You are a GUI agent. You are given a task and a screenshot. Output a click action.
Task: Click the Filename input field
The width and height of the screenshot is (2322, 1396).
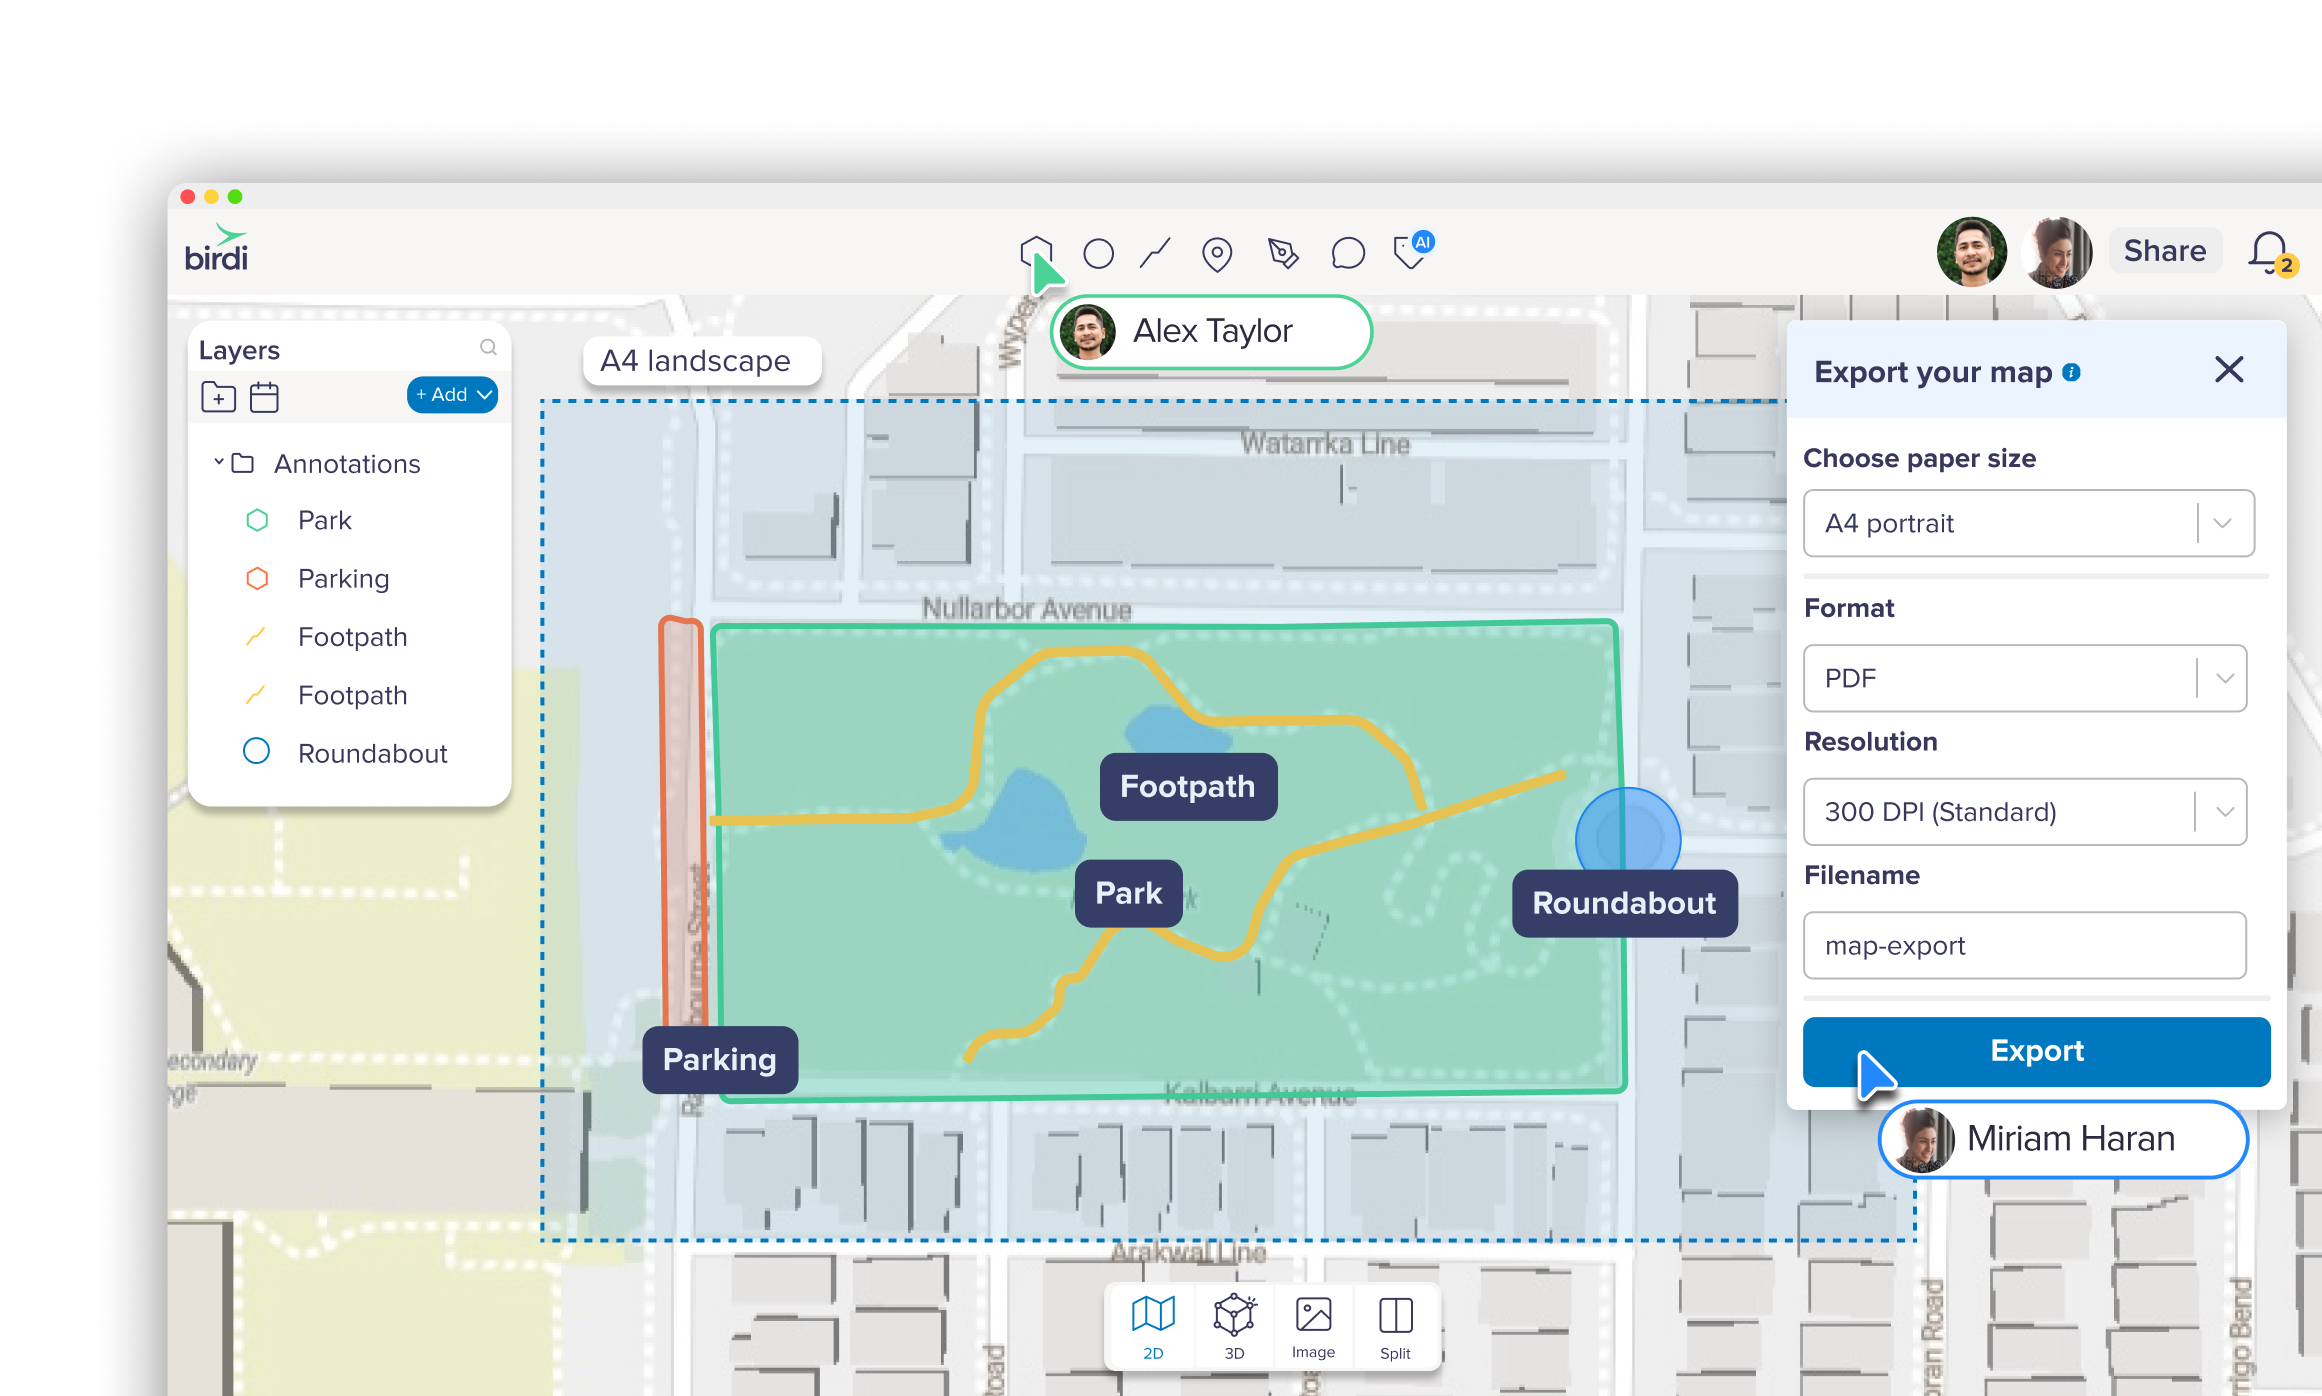point(2024,946)
